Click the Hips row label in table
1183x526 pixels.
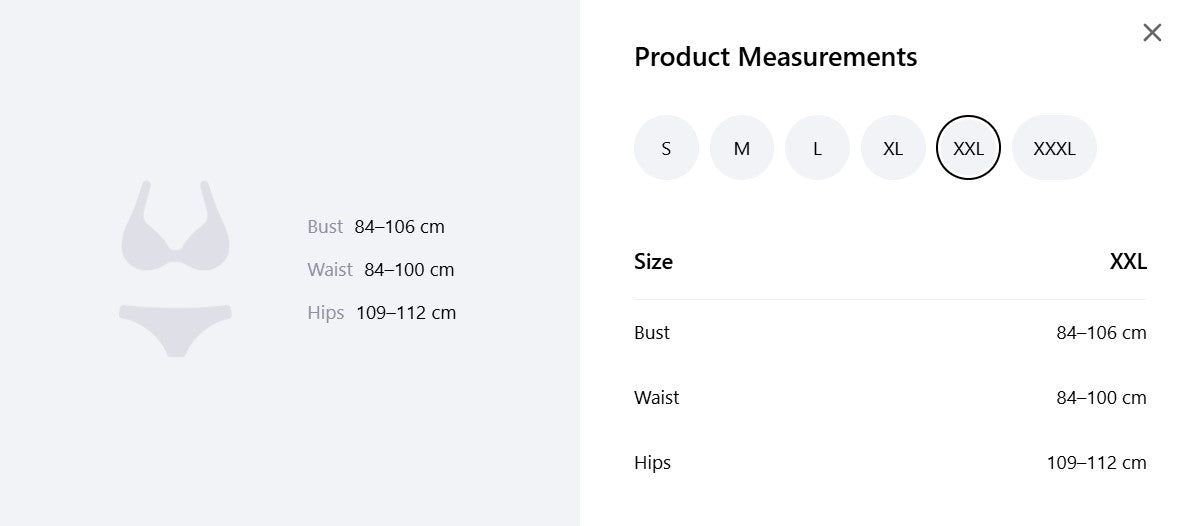pyautogui.click(x=652, y=463)
